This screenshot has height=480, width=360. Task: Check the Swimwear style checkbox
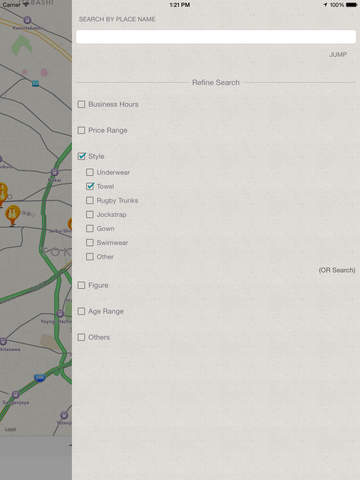90,242
